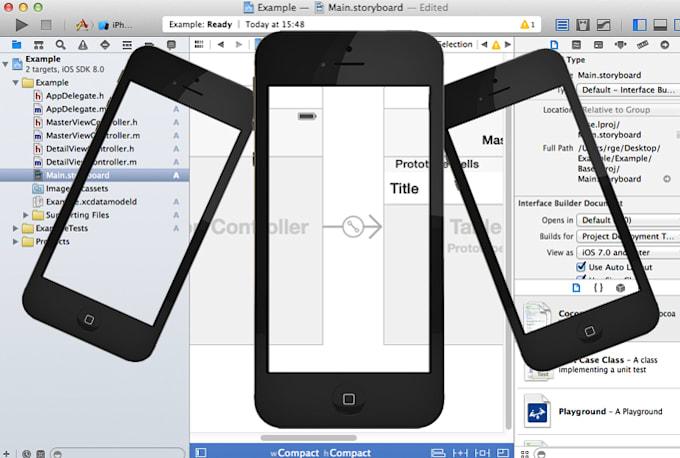Image resolution: width=680 pixels, height=458 pixels.
Task: Open the Example scheme selector icon
Action: [x=82, y=25]
